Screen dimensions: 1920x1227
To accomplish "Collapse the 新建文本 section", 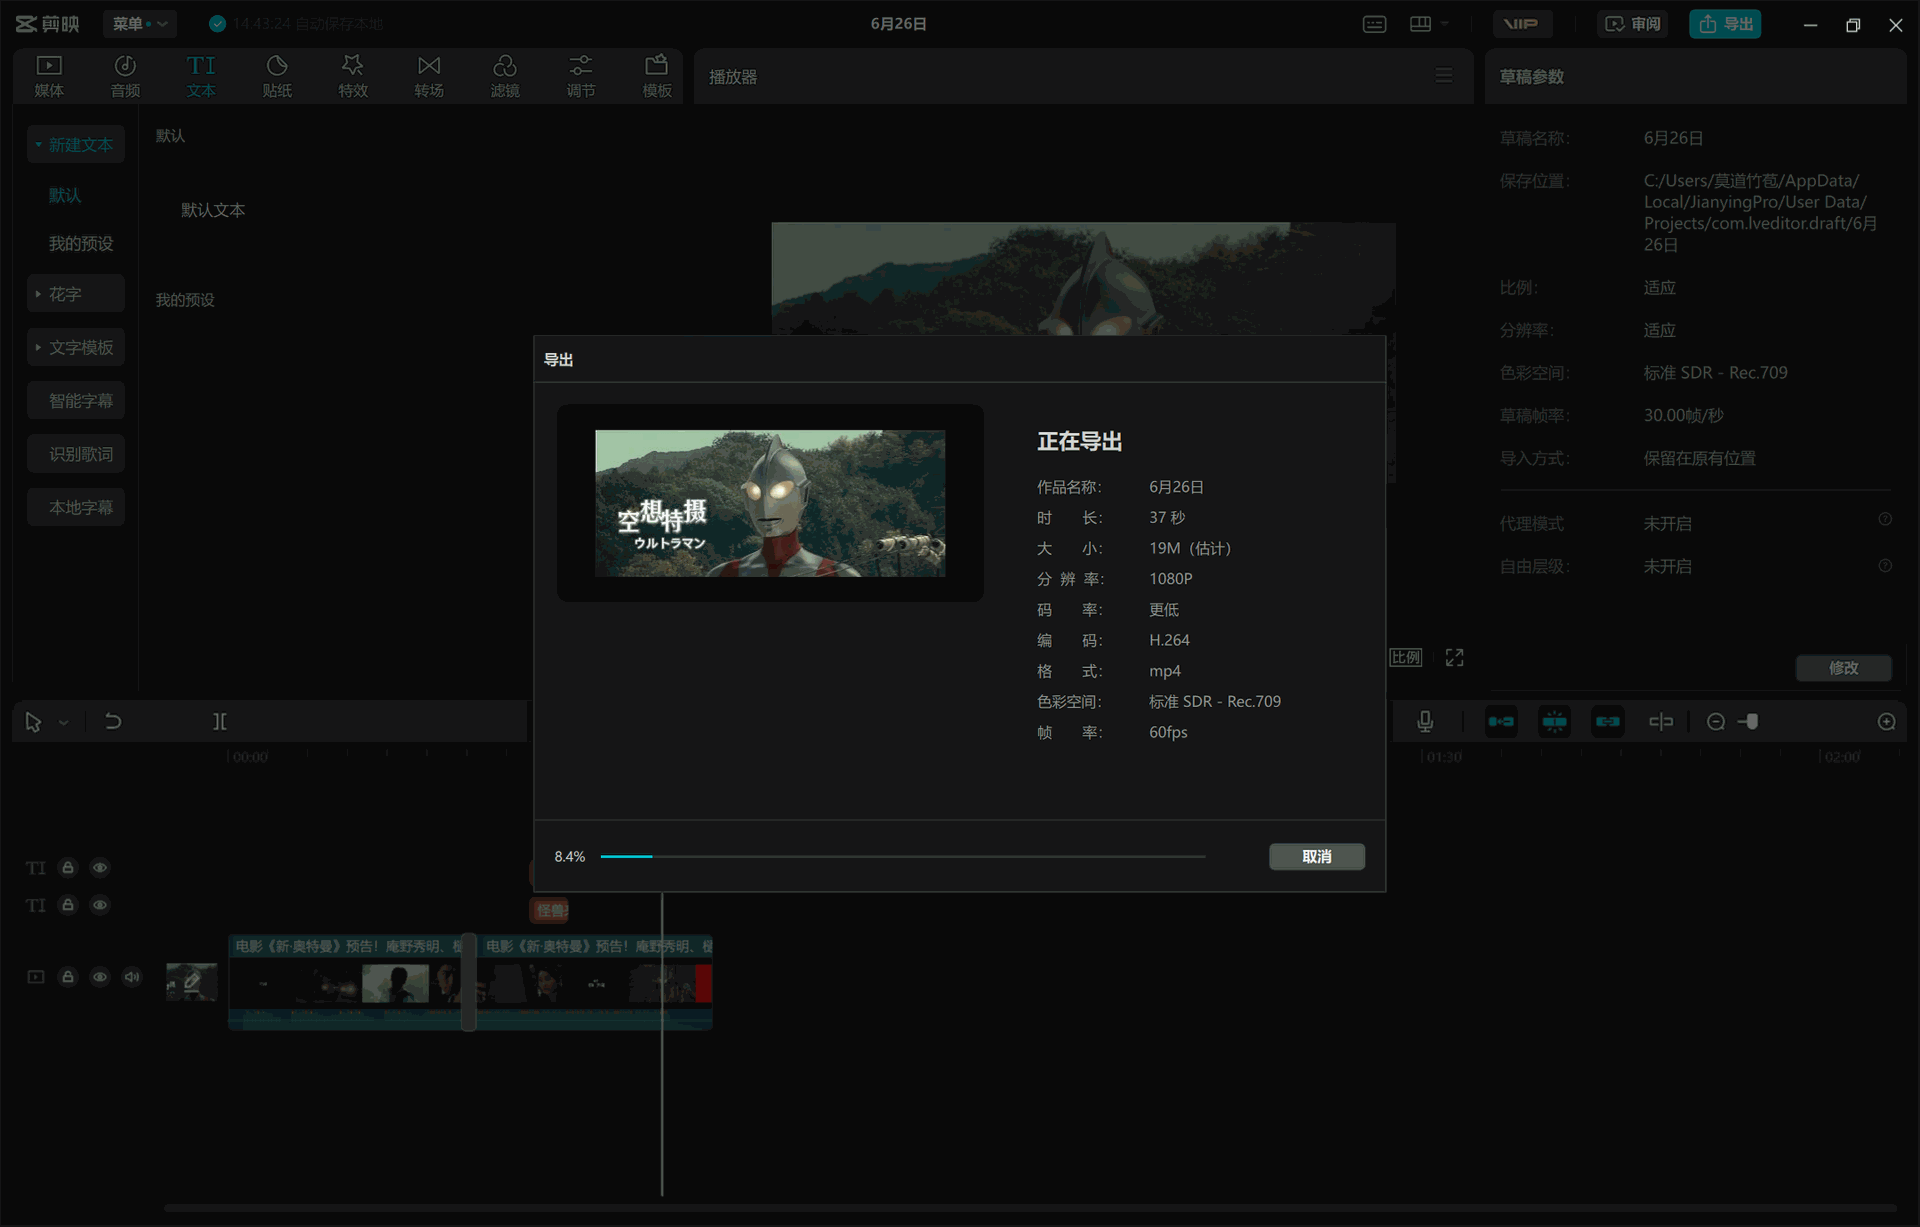I will coord(76,145).
